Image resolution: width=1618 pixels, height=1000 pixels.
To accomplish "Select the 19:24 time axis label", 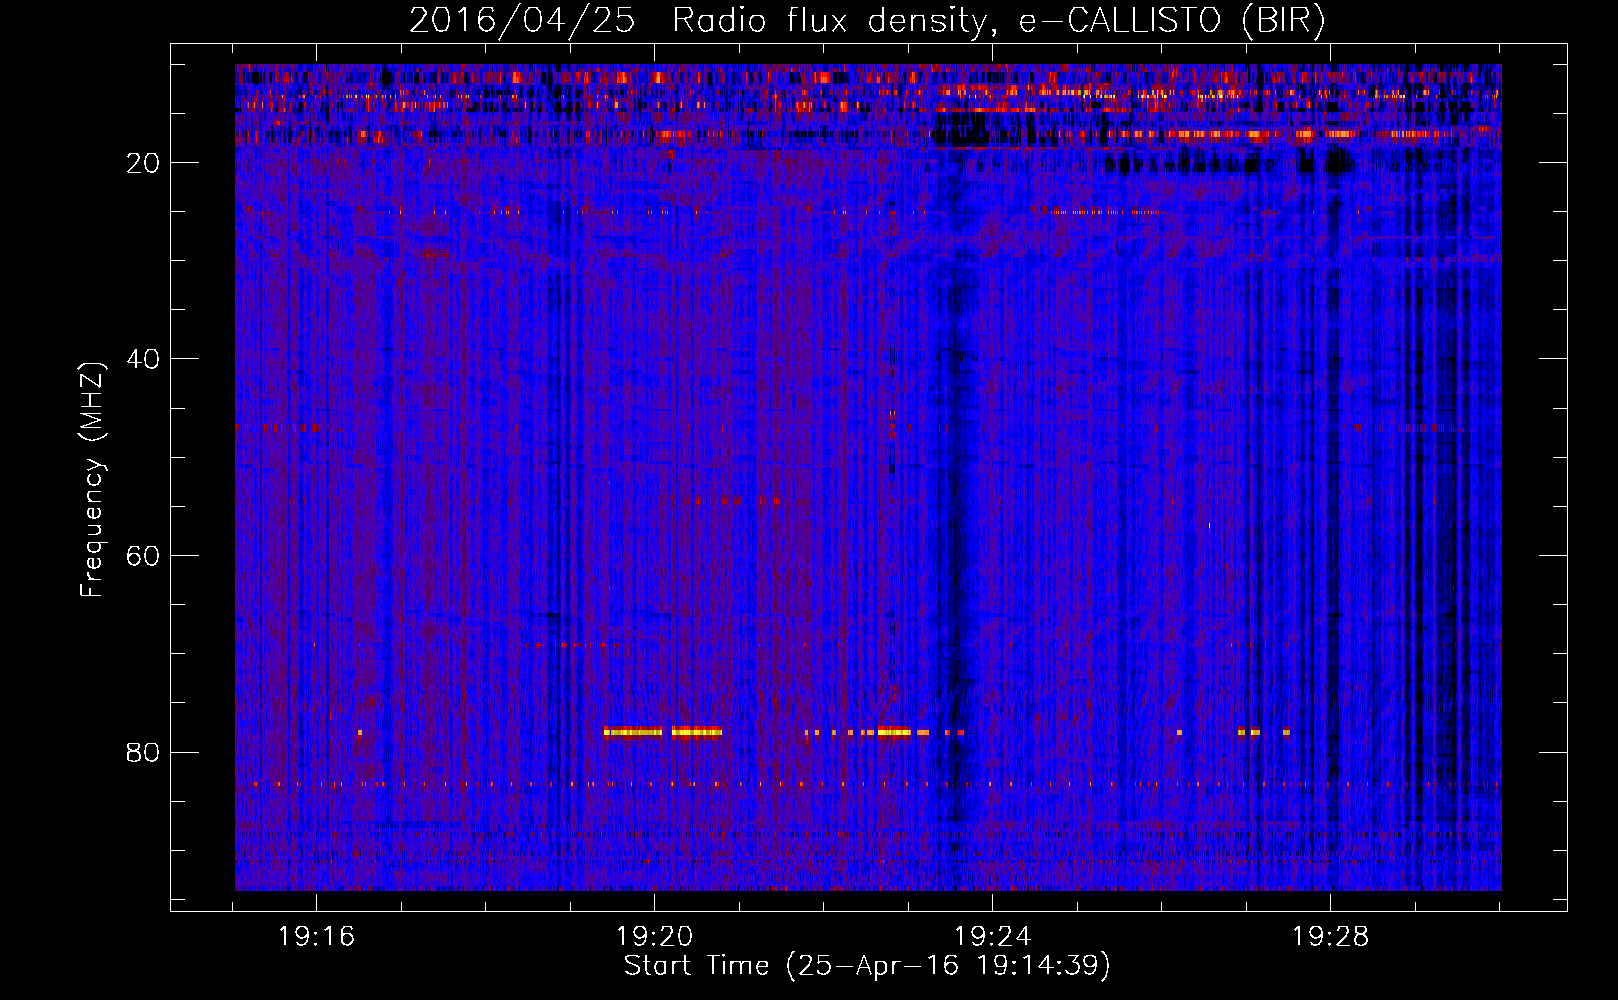I will click(992, 937).
